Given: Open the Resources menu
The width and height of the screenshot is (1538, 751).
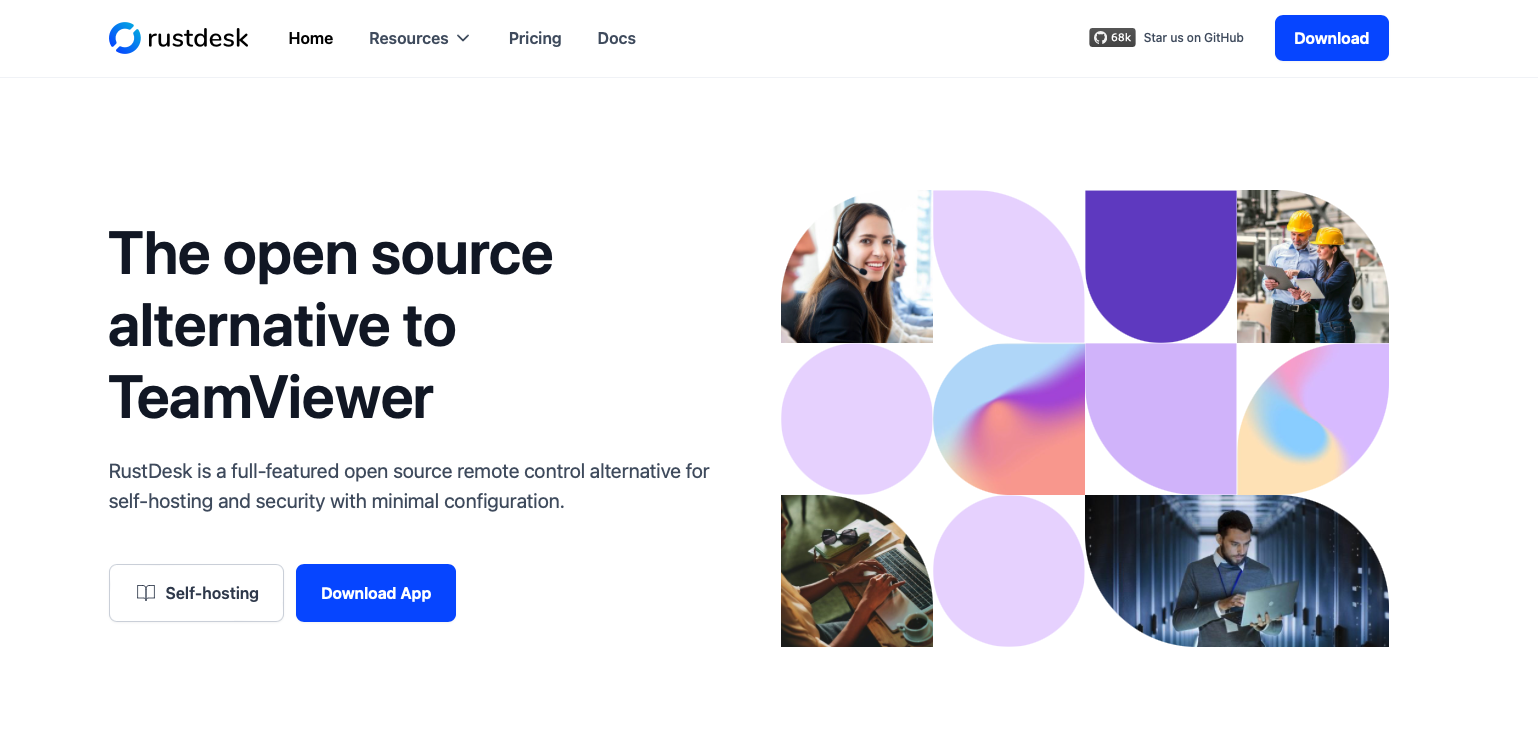Looking at the screenshot, I should pos(419,38).
